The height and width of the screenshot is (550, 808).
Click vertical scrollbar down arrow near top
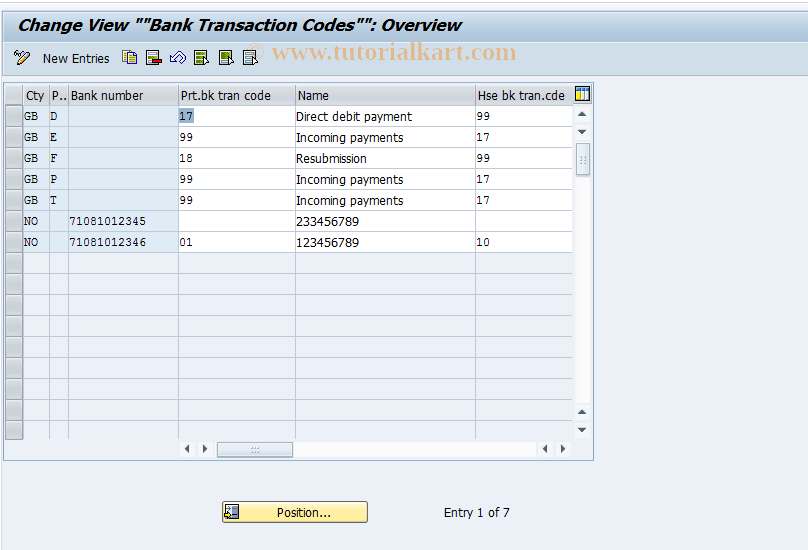[x=582, y=132]
